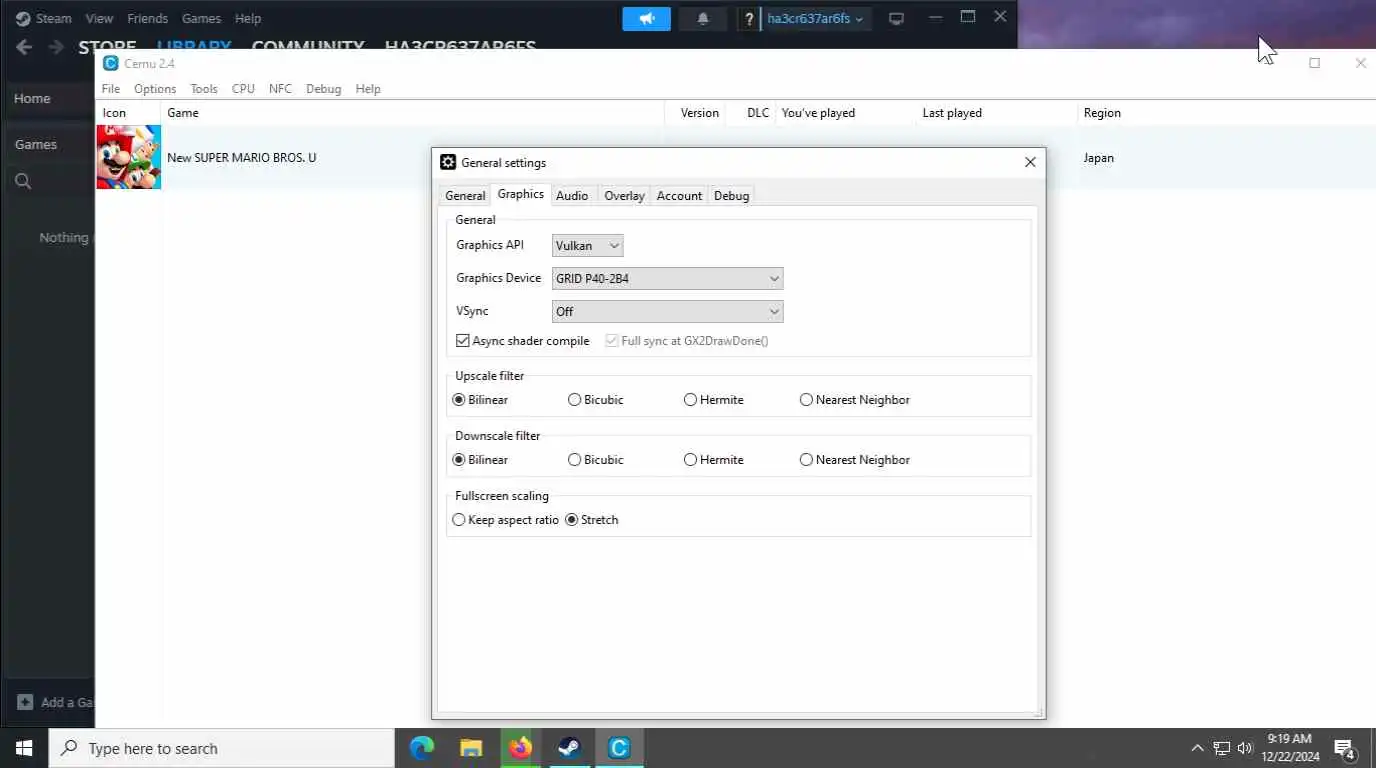The width and height of the screenshot is (1376, 768).
Task: Open Steam Games menu
Action: tap(201, 18)
